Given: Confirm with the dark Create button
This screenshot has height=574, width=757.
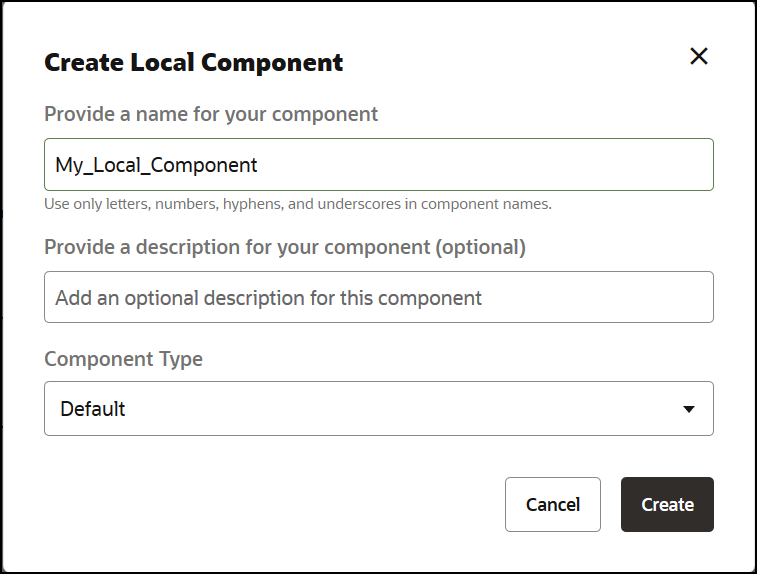Looking at the screenshot, I should point(667,504).
